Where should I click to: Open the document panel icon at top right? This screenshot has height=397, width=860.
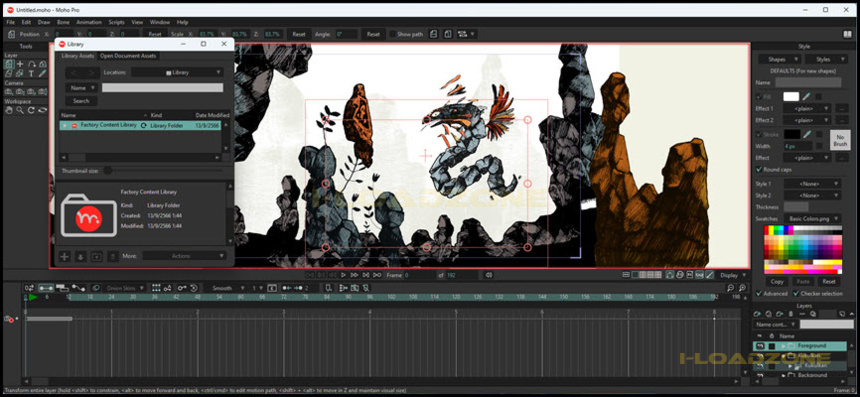pos(847,34)
